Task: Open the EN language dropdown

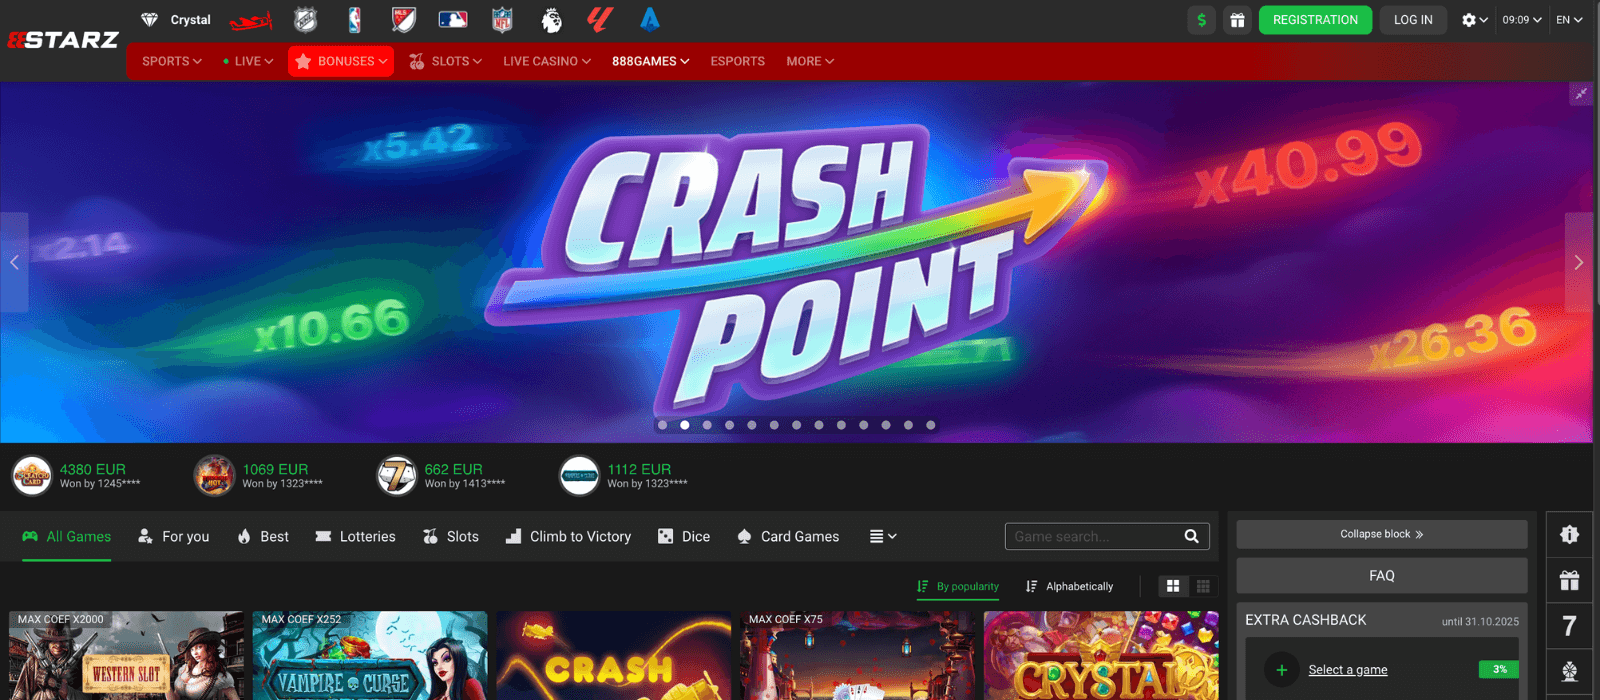Action: pyautogui.click(x=1569, y=20)
